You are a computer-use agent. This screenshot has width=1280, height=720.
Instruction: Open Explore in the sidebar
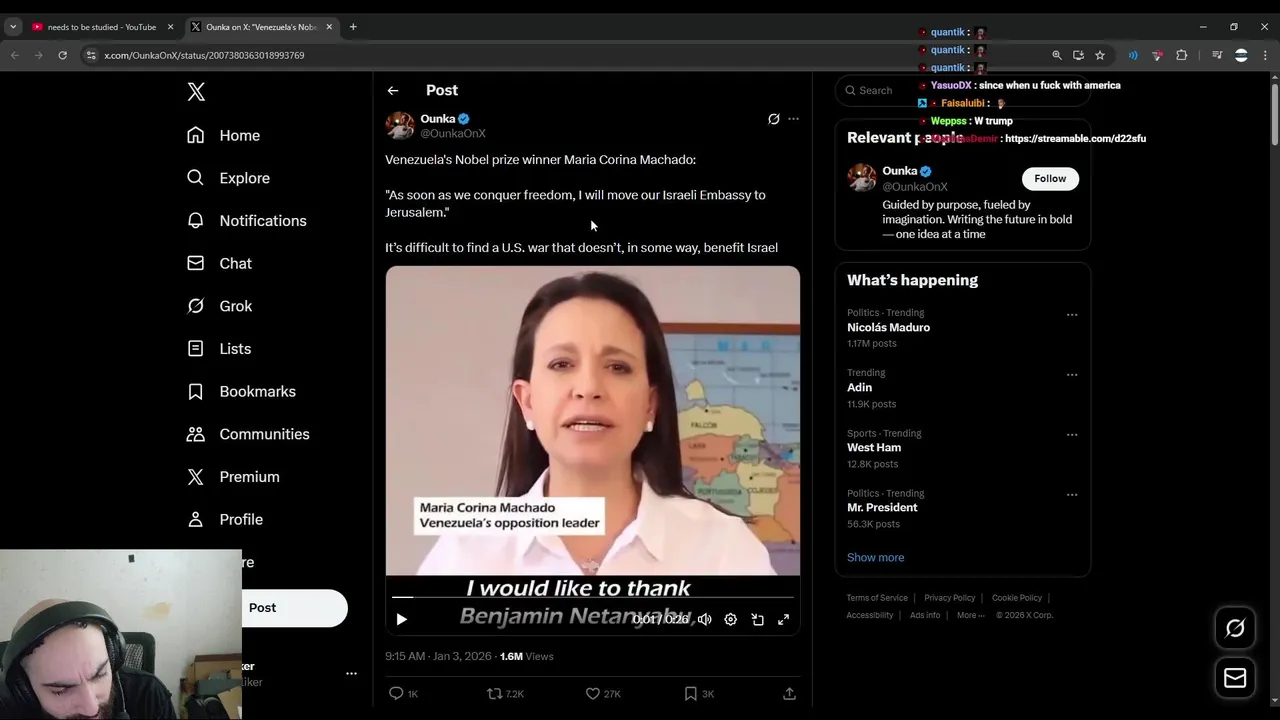[229, 178]
